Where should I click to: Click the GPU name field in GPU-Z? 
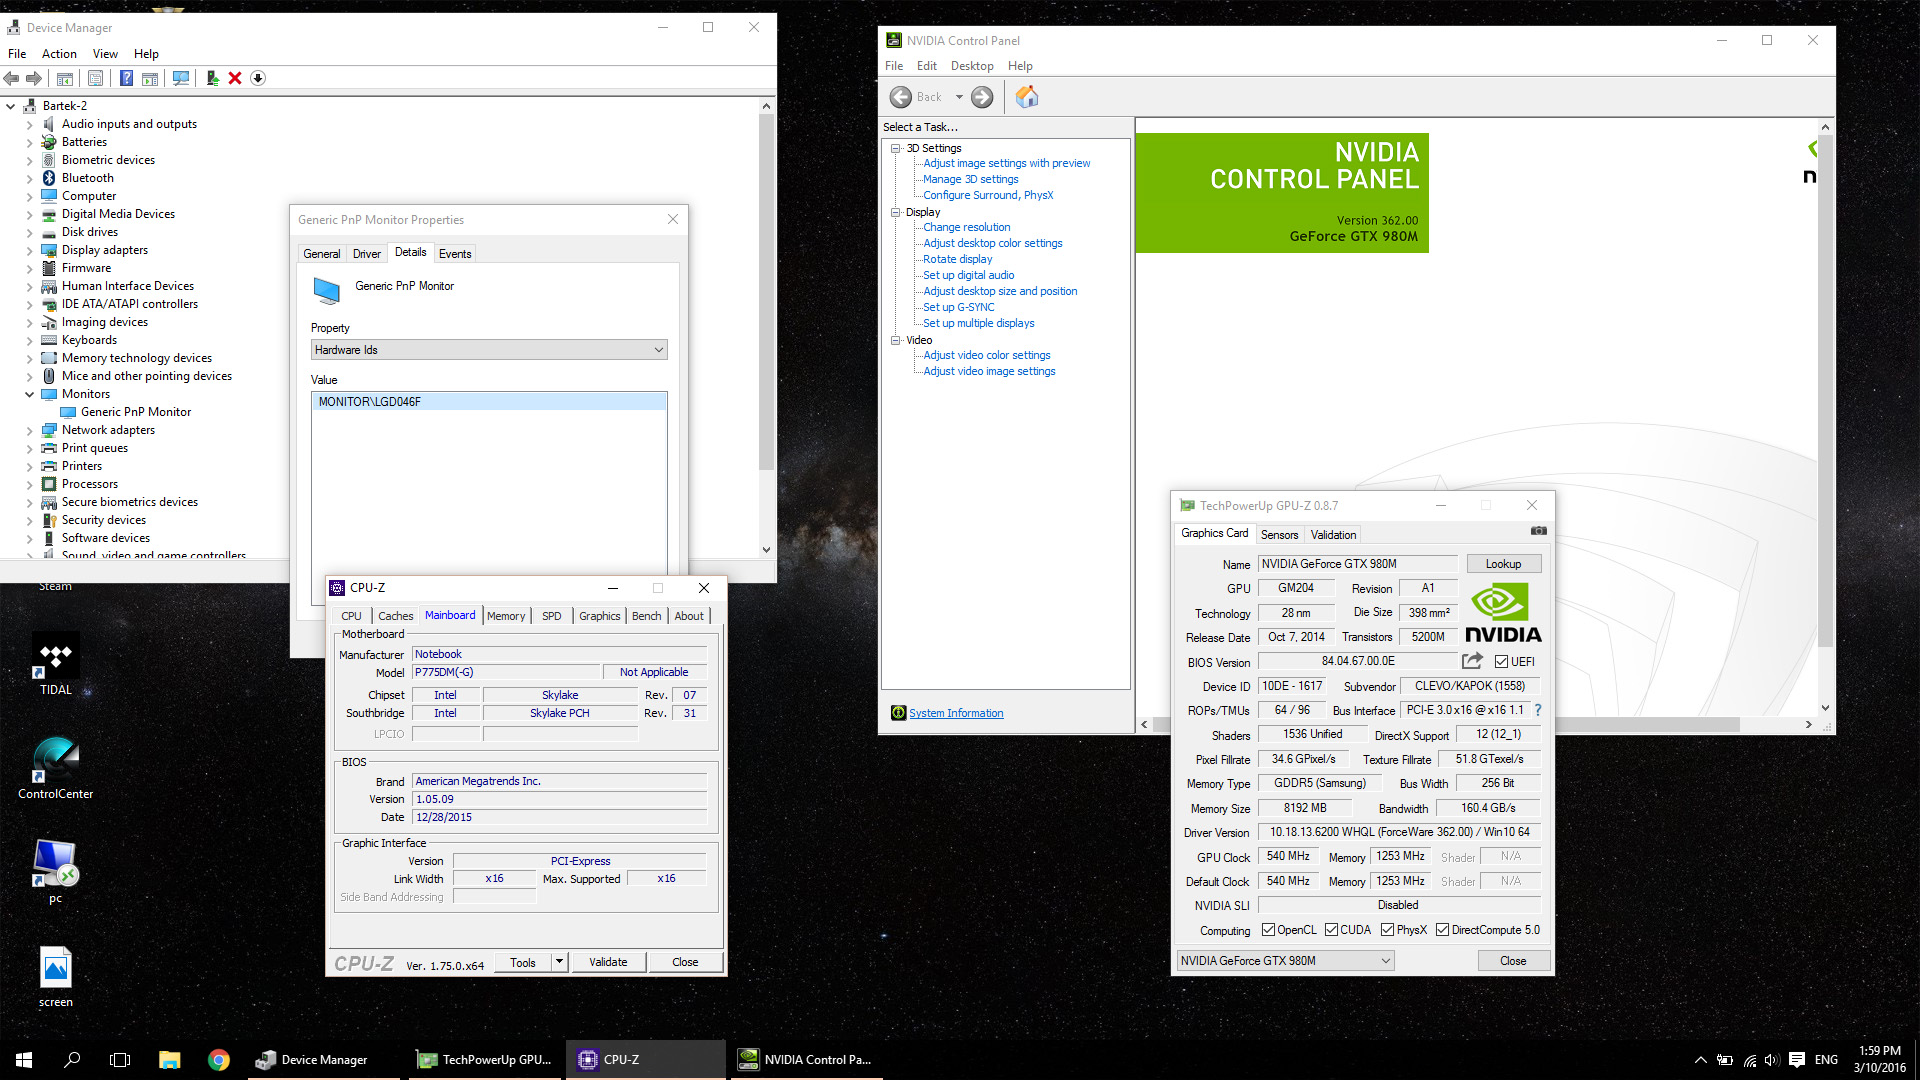[x=1358, y=564]
